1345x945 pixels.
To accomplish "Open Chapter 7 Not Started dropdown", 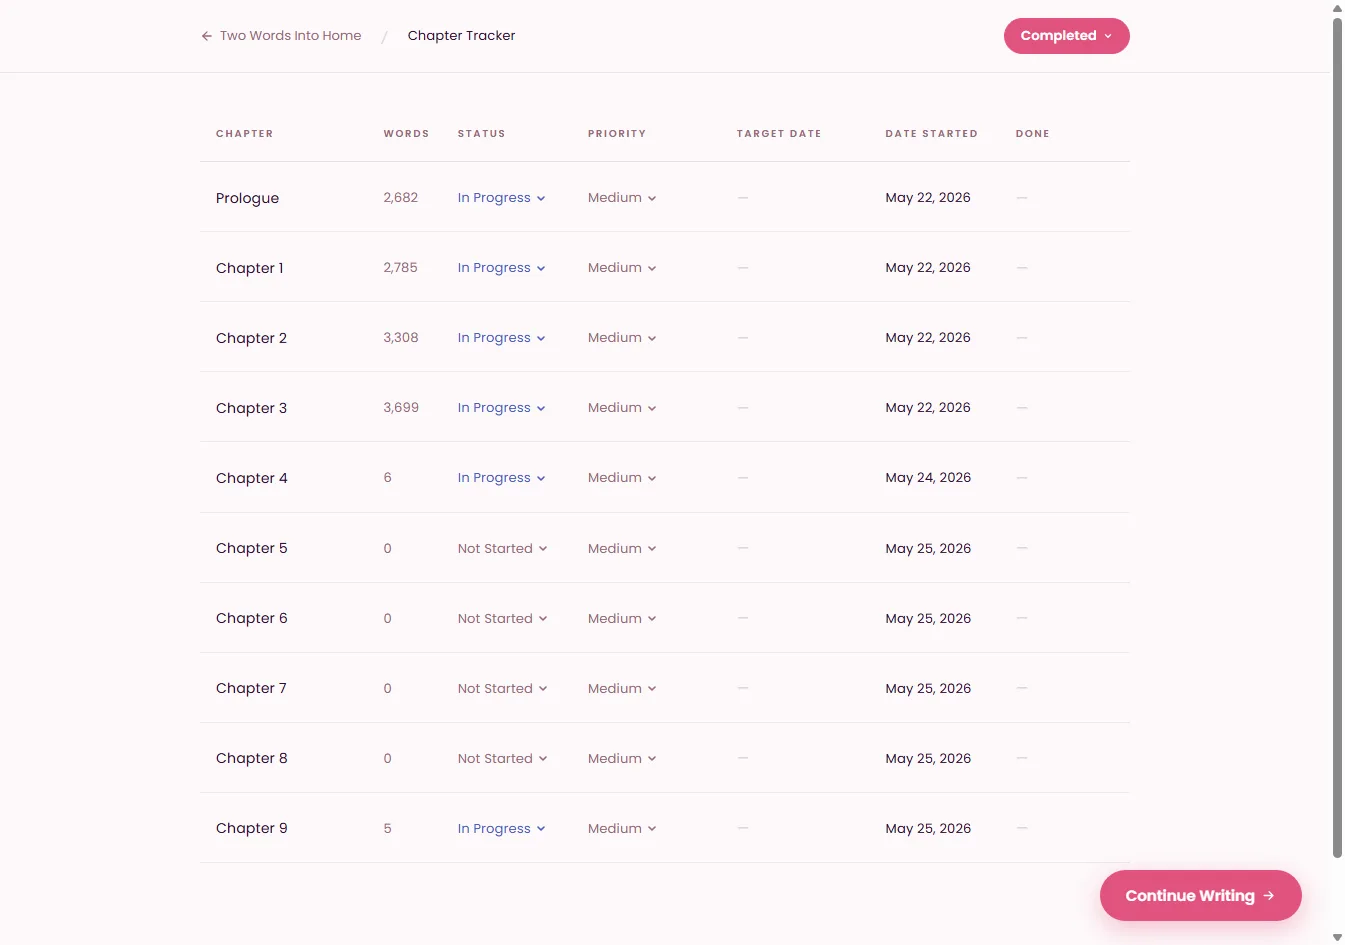I will [502, 689].
